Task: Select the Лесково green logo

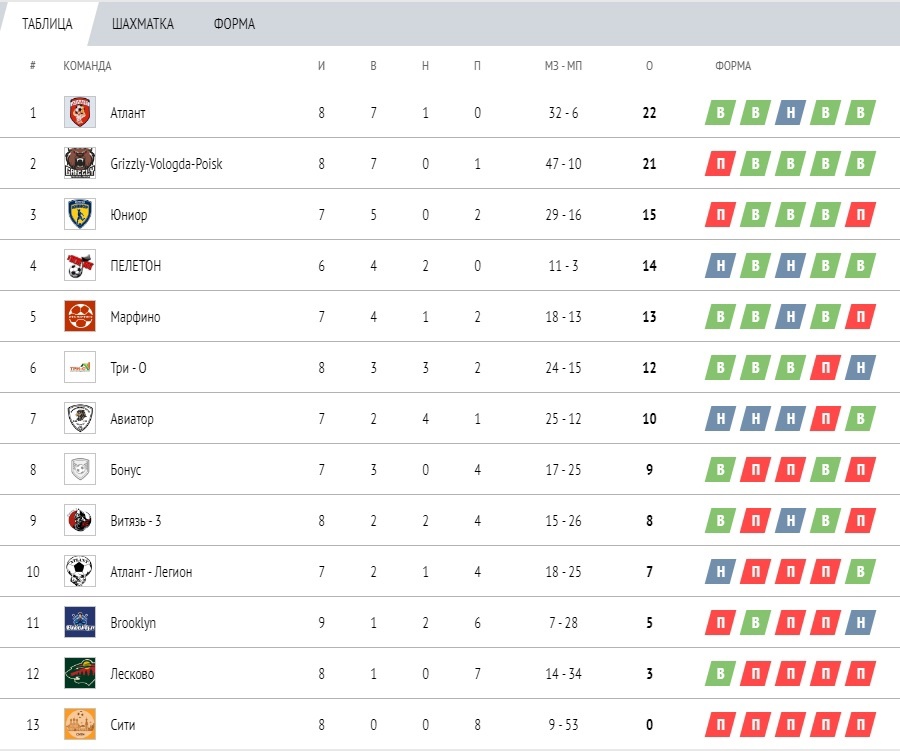Action: 80,673
